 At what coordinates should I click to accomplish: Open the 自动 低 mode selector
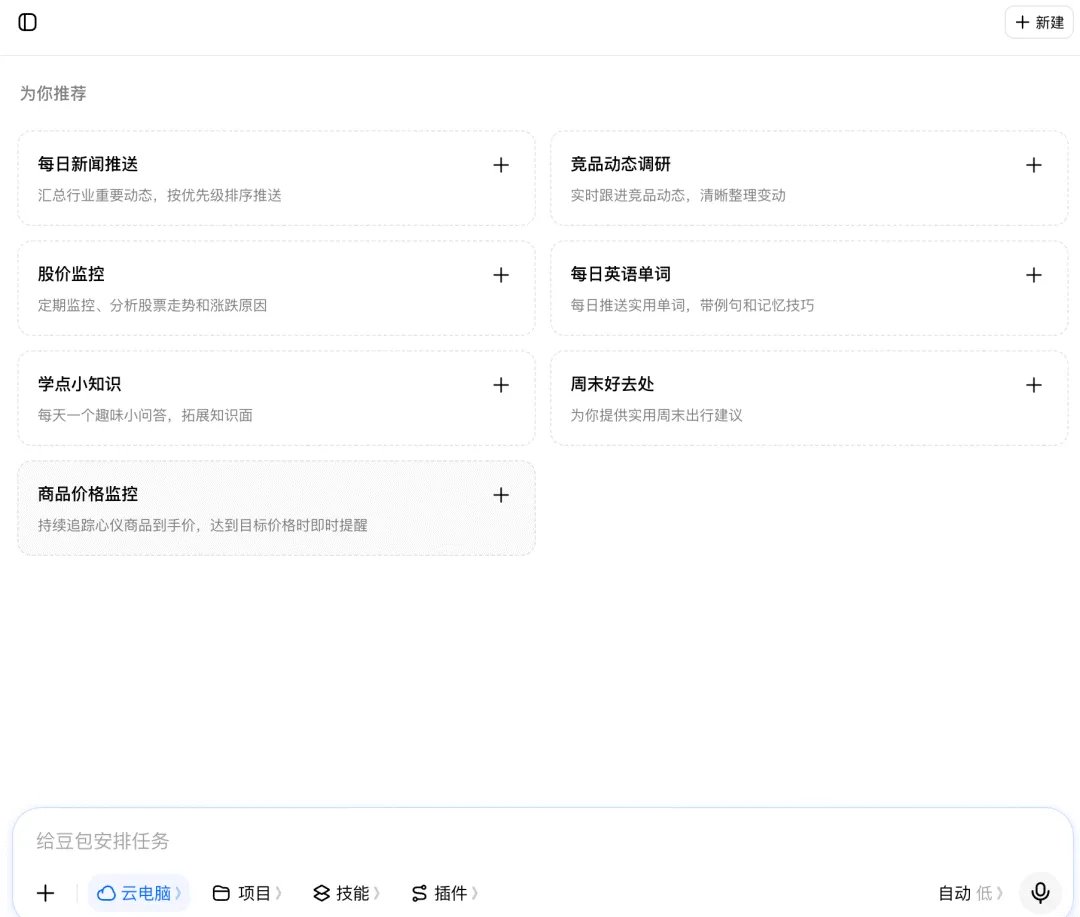970,893
